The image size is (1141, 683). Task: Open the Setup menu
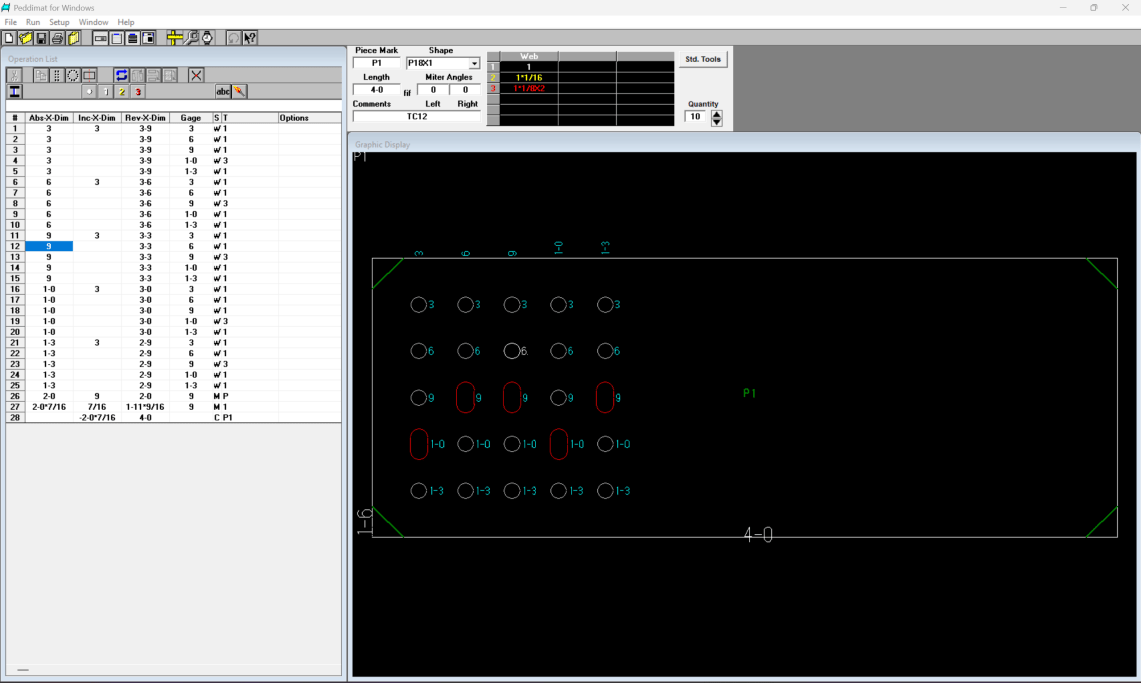tap(60, 22)
